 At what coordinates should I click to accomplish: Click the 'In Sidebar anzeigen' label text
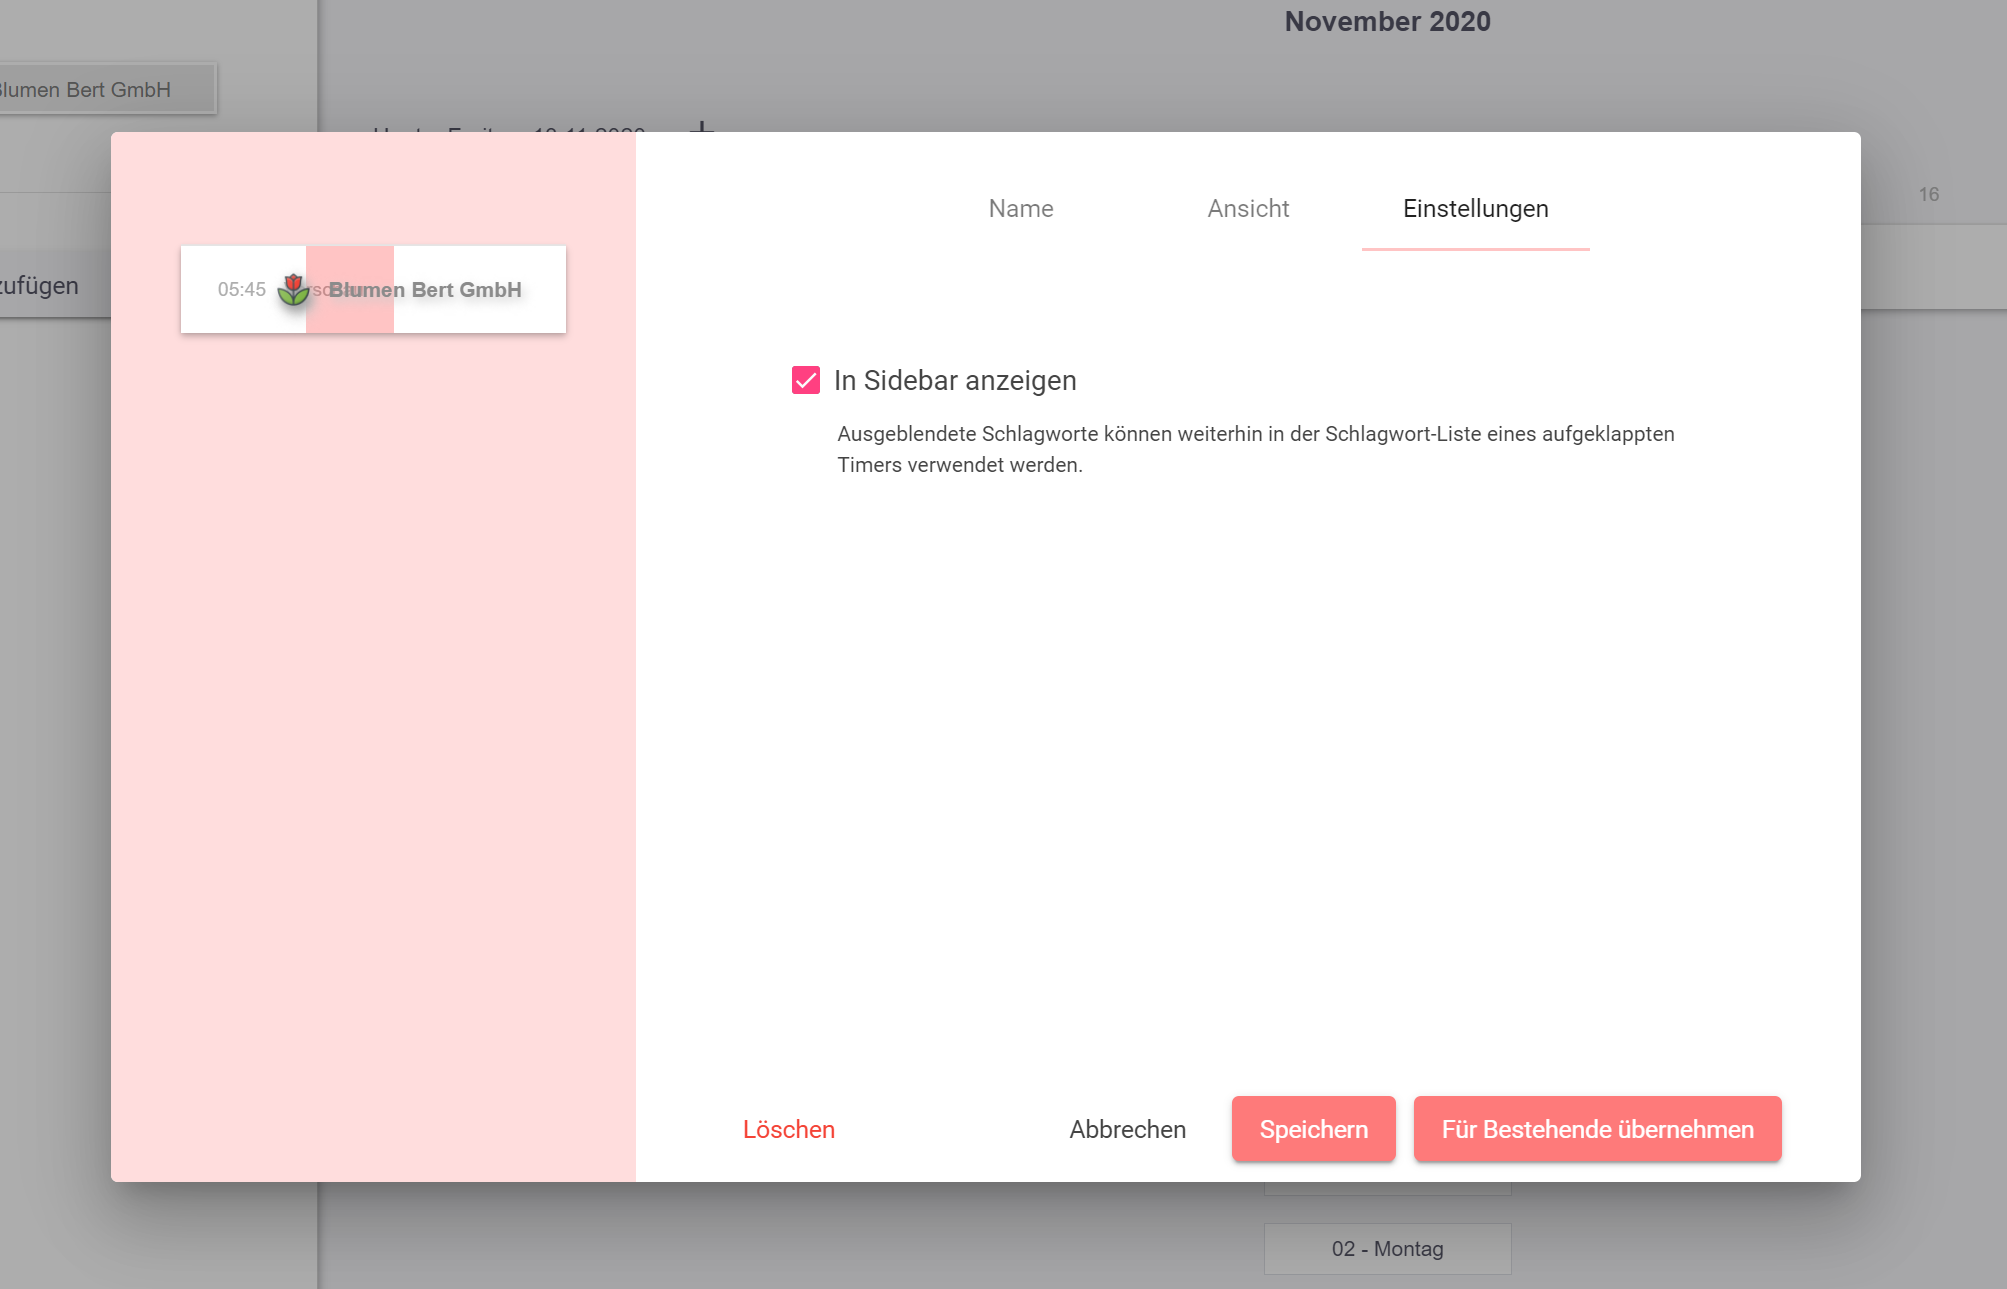click(954, 380)
